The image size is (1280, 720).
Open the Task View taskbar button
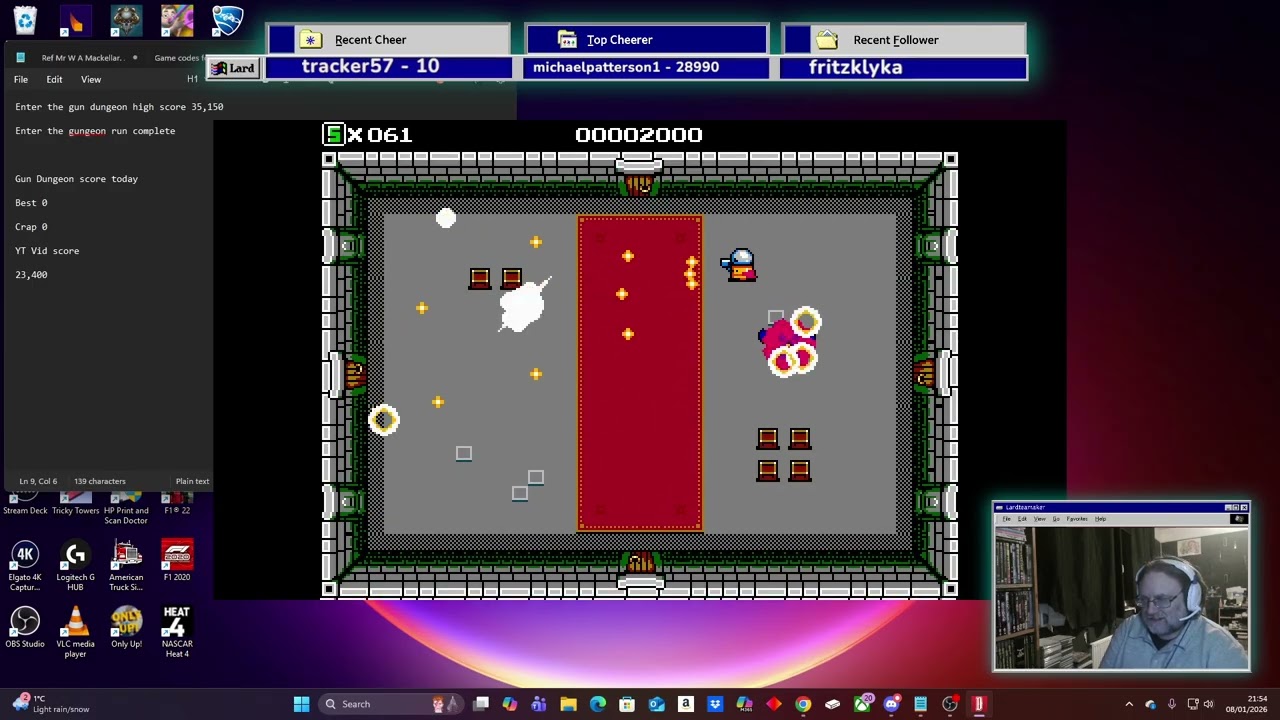click(x=481, y=704)
